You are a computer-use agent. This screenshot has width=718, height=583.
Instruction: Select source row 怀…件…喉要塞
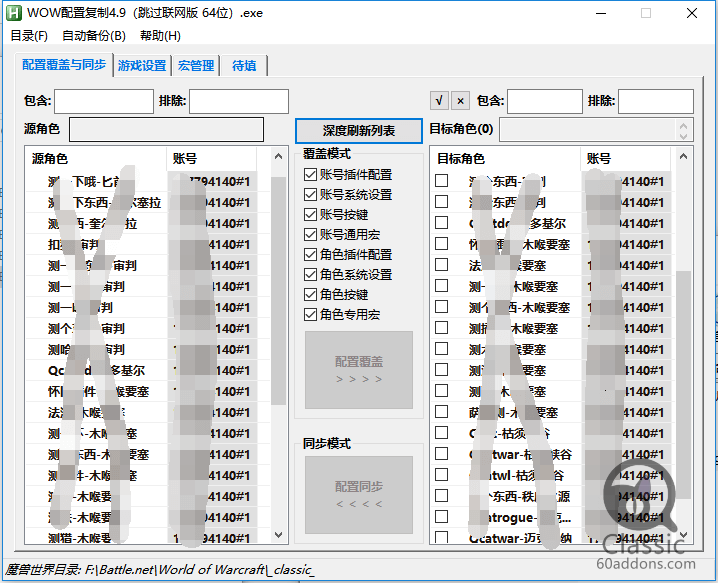tap(148, 391)
